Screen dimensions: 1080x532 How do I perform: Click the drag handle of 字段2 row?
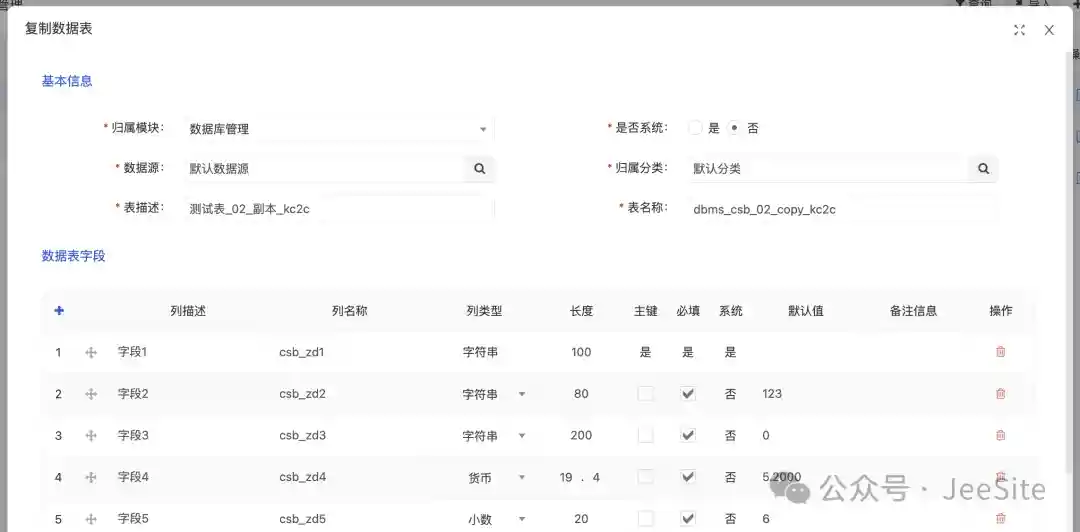point(91,394)
